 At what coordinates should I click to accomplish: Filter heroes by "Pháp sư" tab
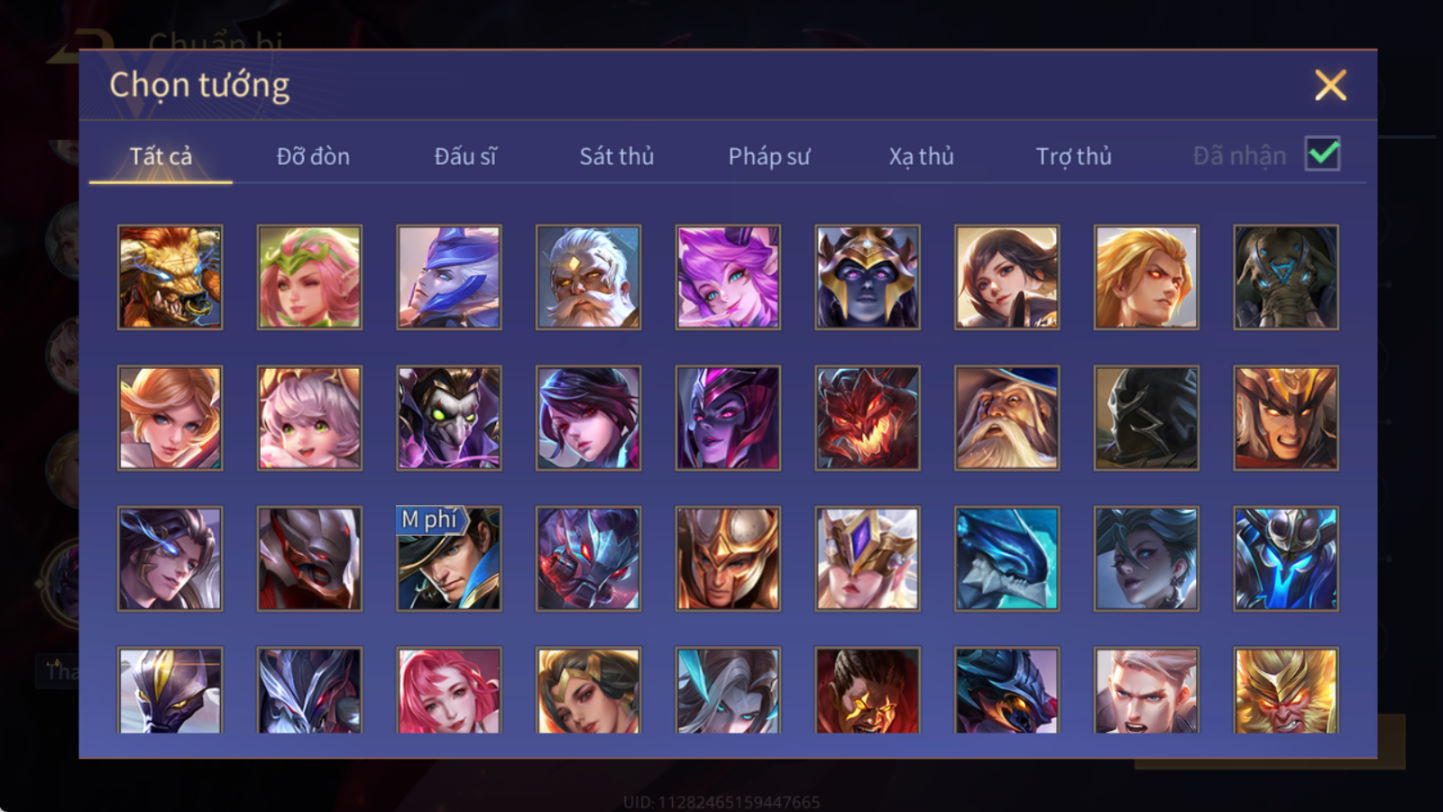click(x=769, y=156)
